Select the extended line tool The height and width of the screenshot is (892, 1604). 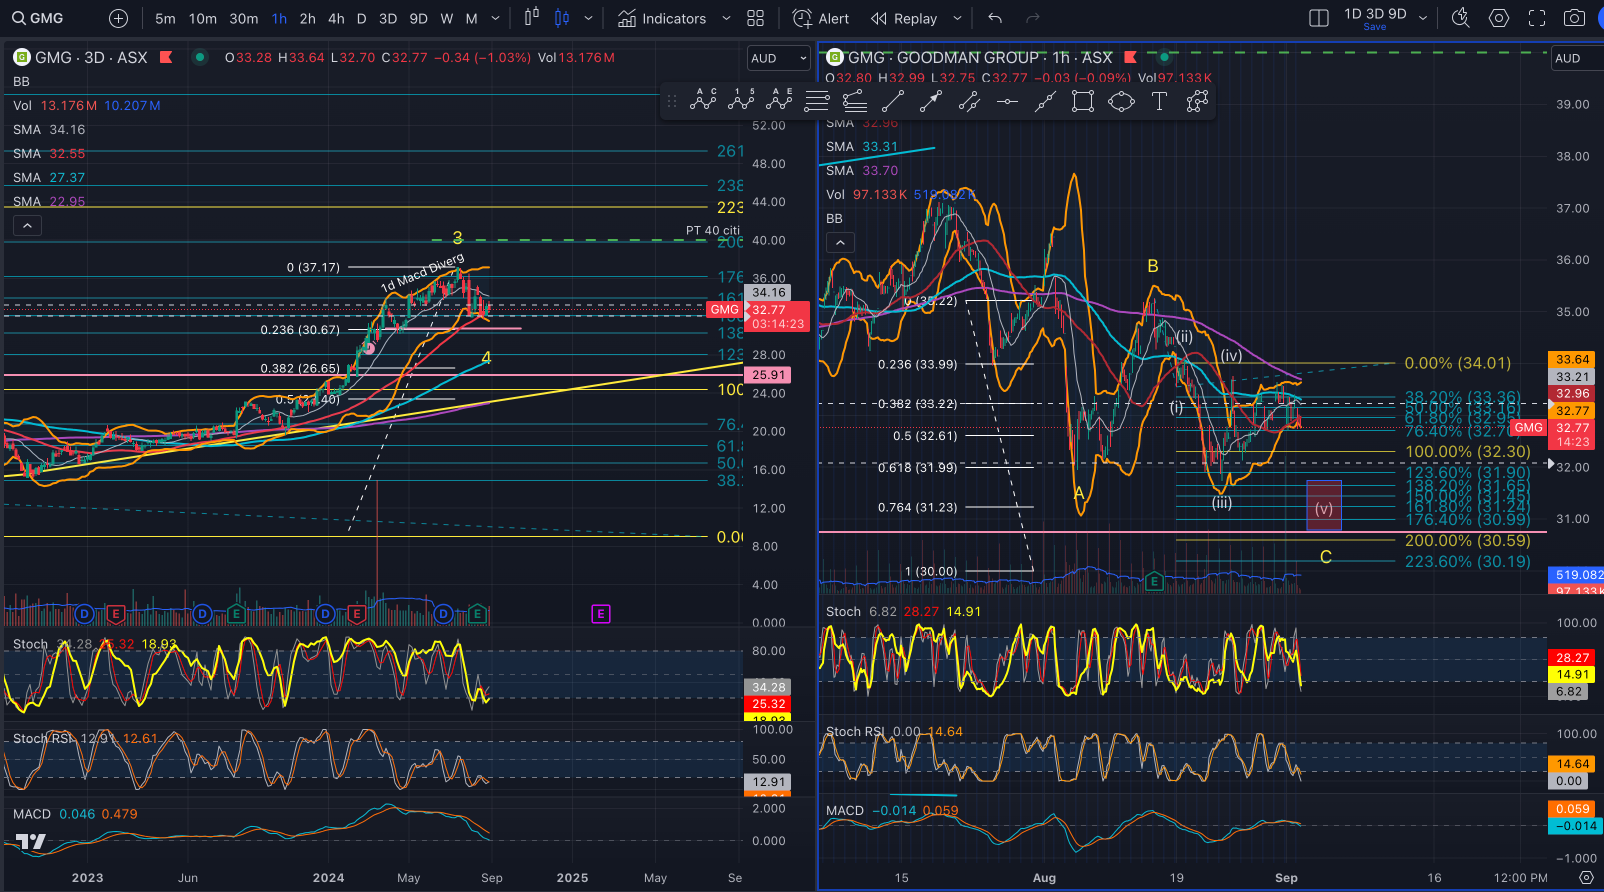(x=1045, y=100)
